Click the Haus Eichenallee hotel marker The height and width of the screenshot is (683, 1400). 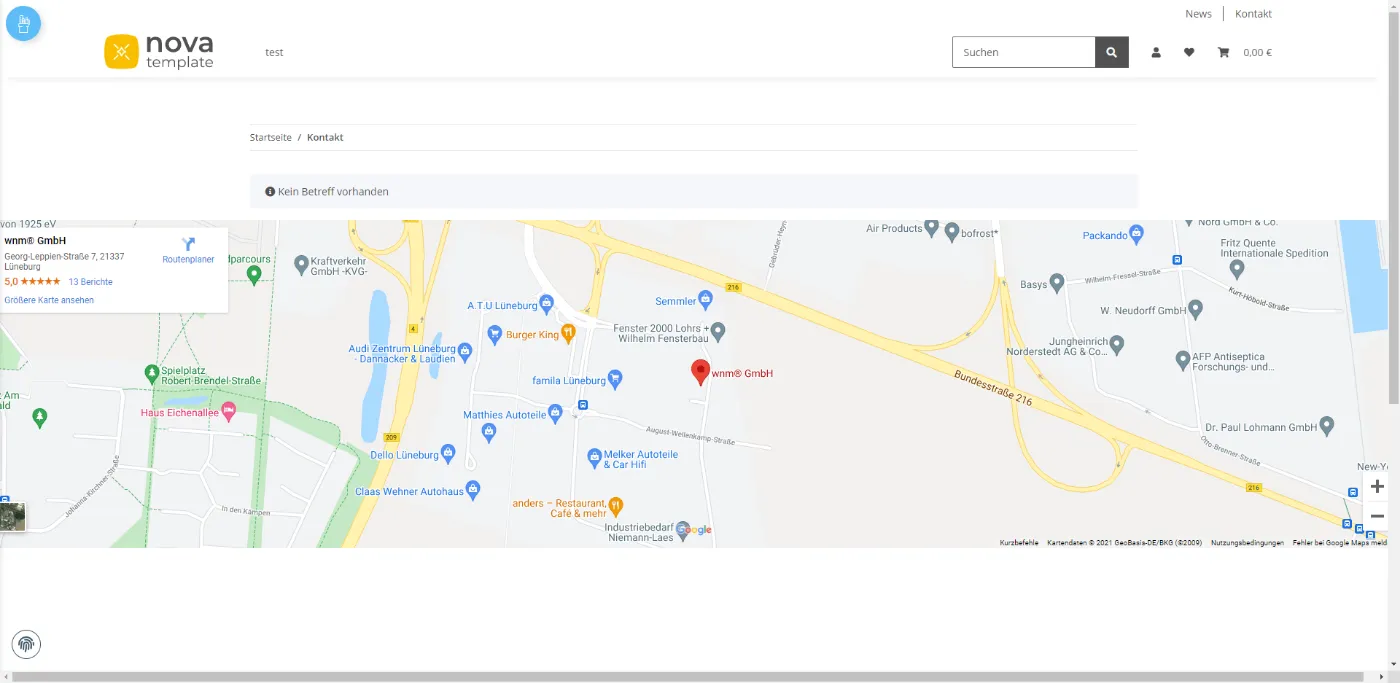coord(228,410)
